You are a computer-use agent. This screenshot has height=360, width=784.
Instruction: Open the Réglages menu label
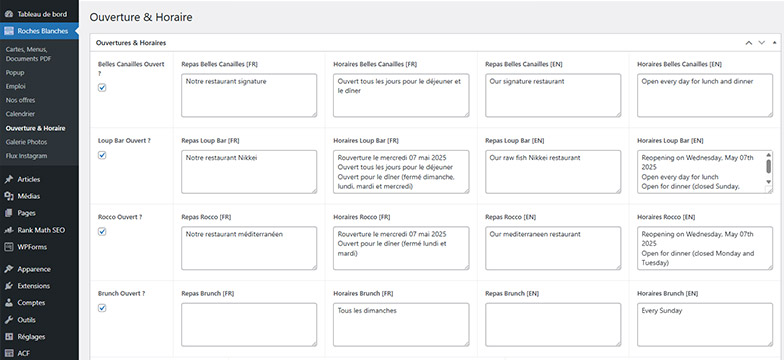tap(31, 337)
